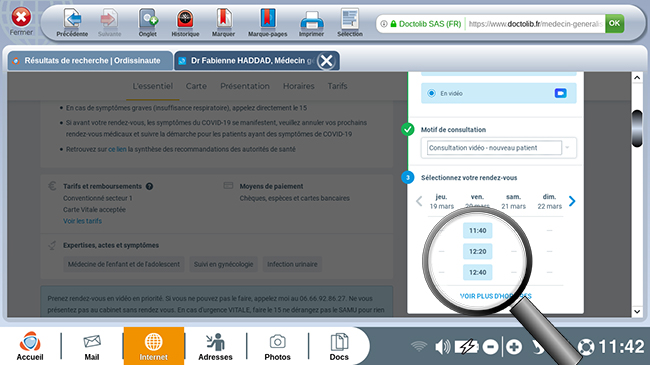Open the Photos app in bottom bar
Screen dimensions: 650x365
[277, 346]
